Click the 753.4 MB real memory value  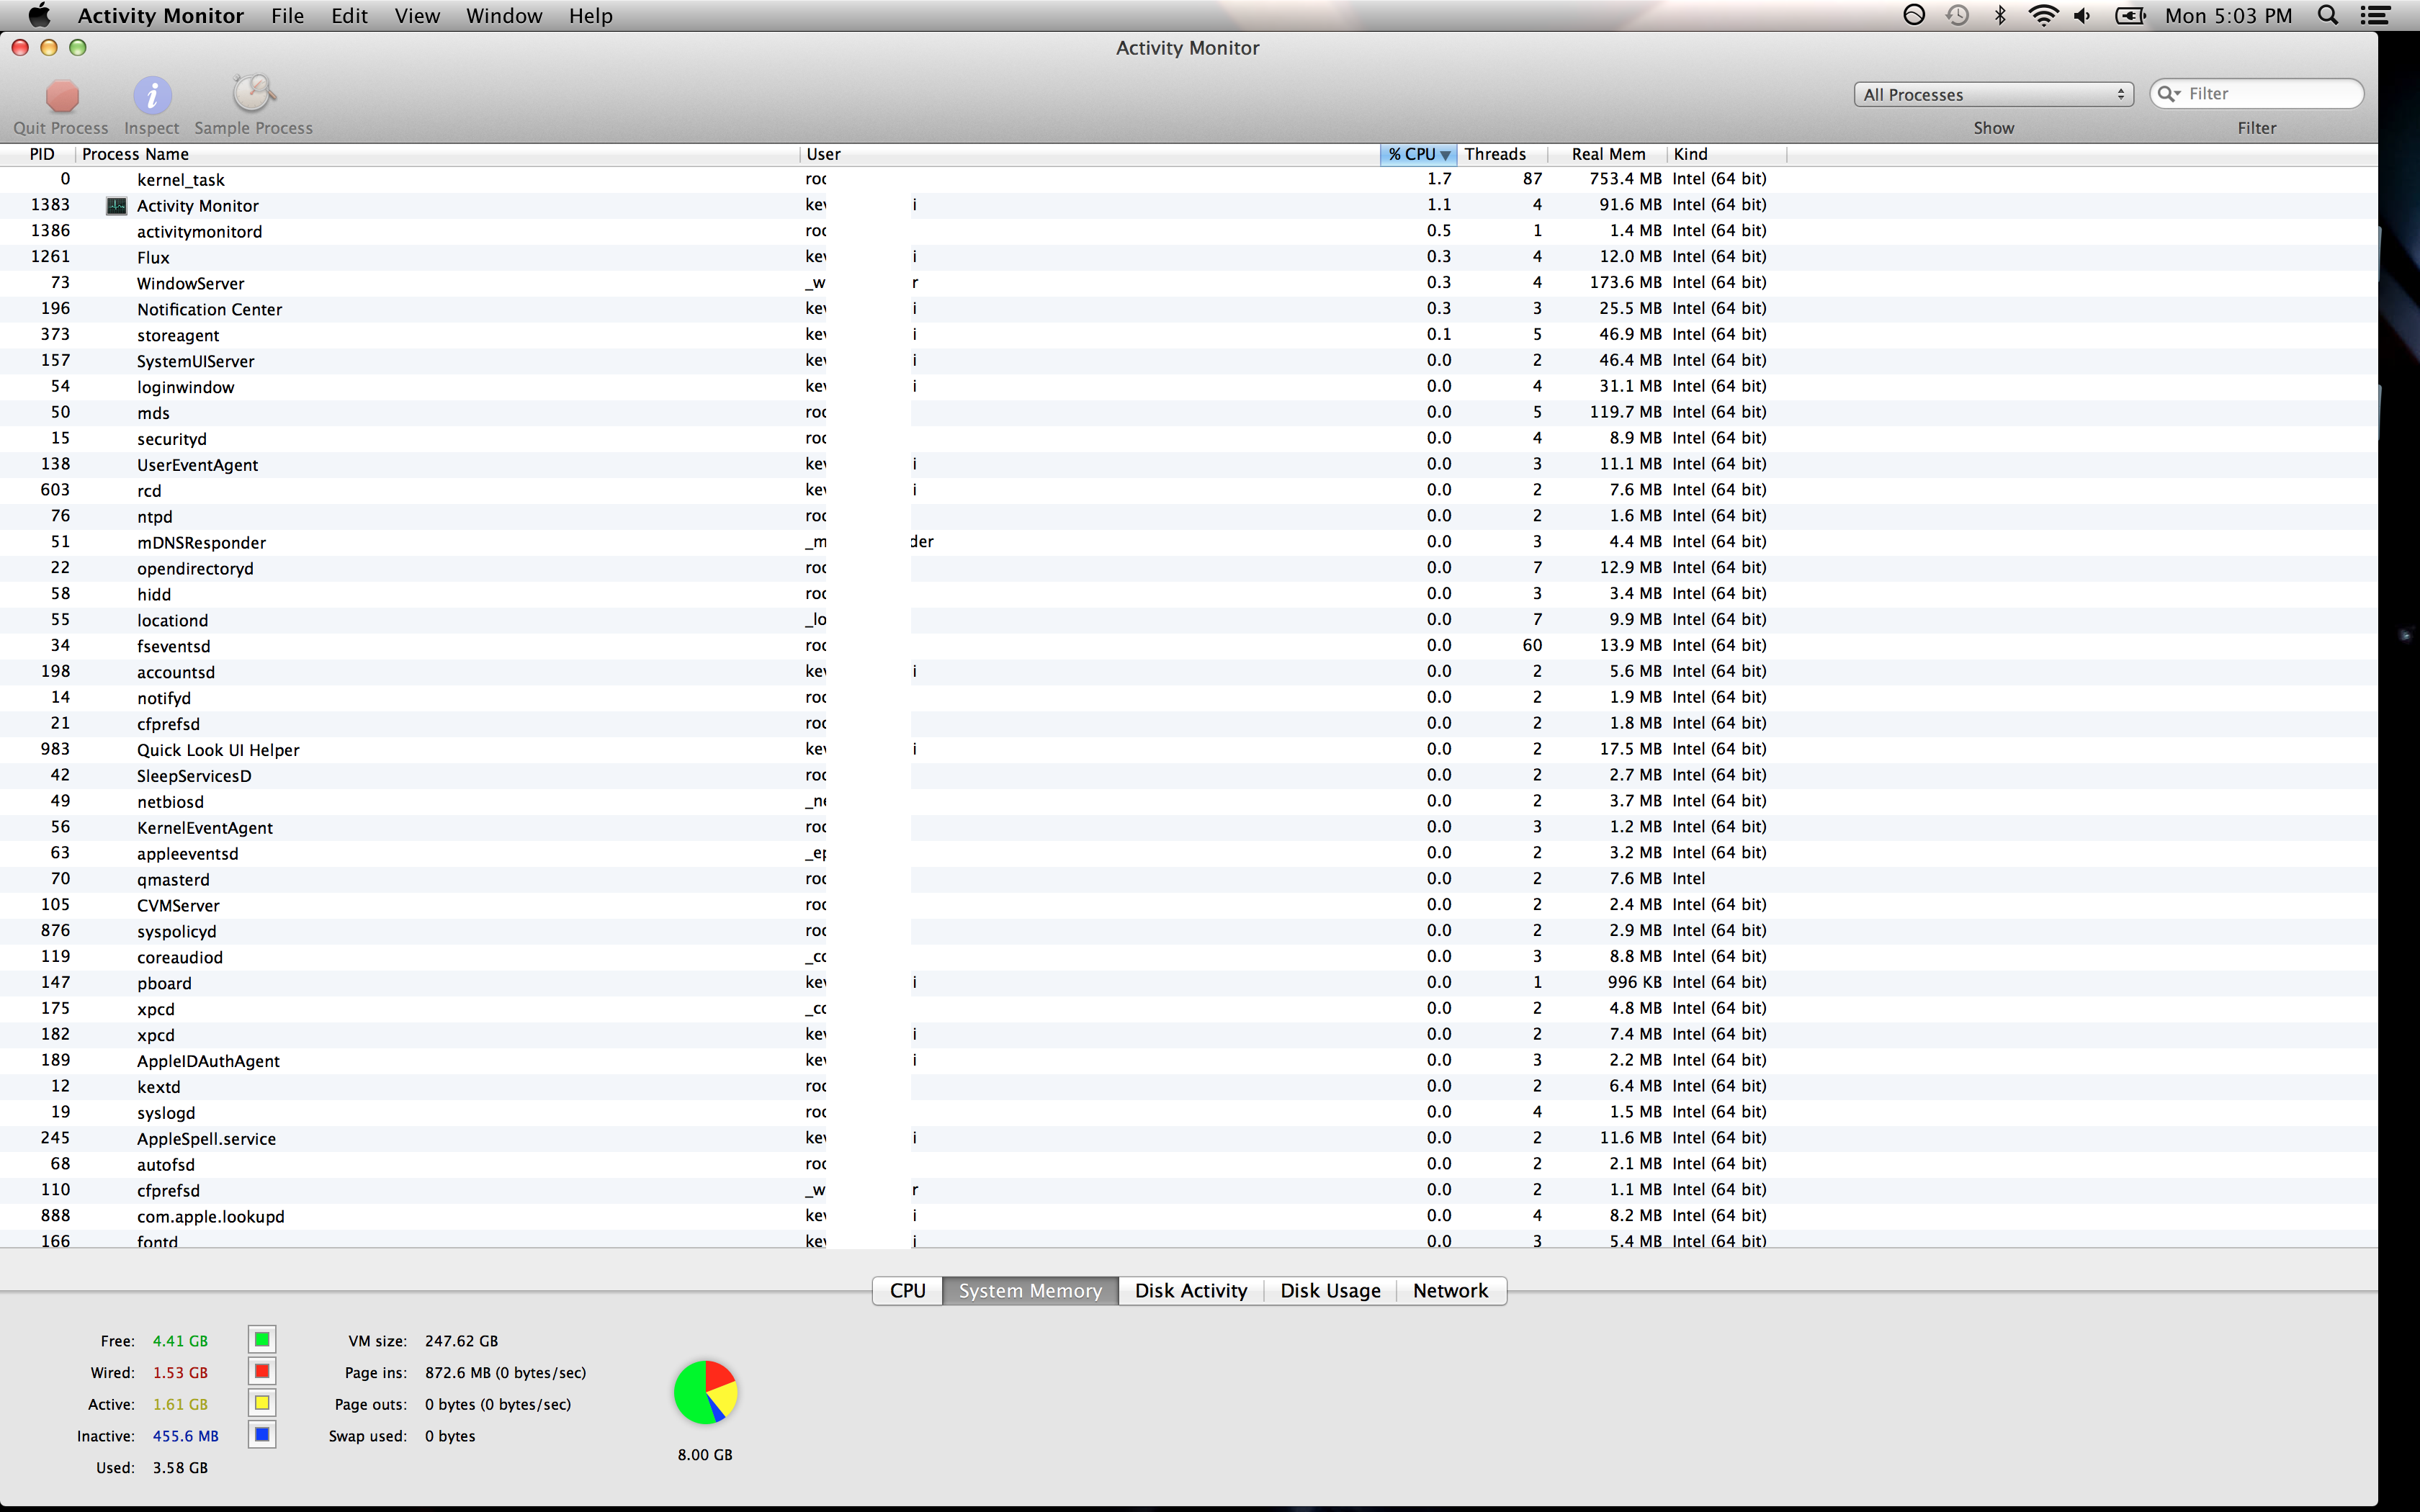[1625, 179]
